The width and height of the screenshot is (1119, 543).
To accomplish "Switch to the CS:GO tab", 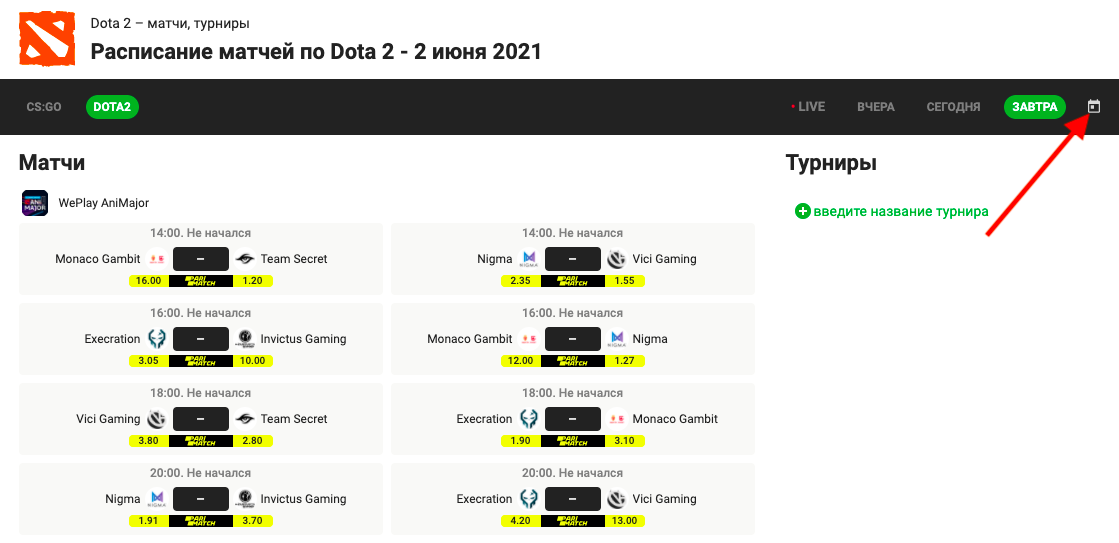I will pos(44,107).
